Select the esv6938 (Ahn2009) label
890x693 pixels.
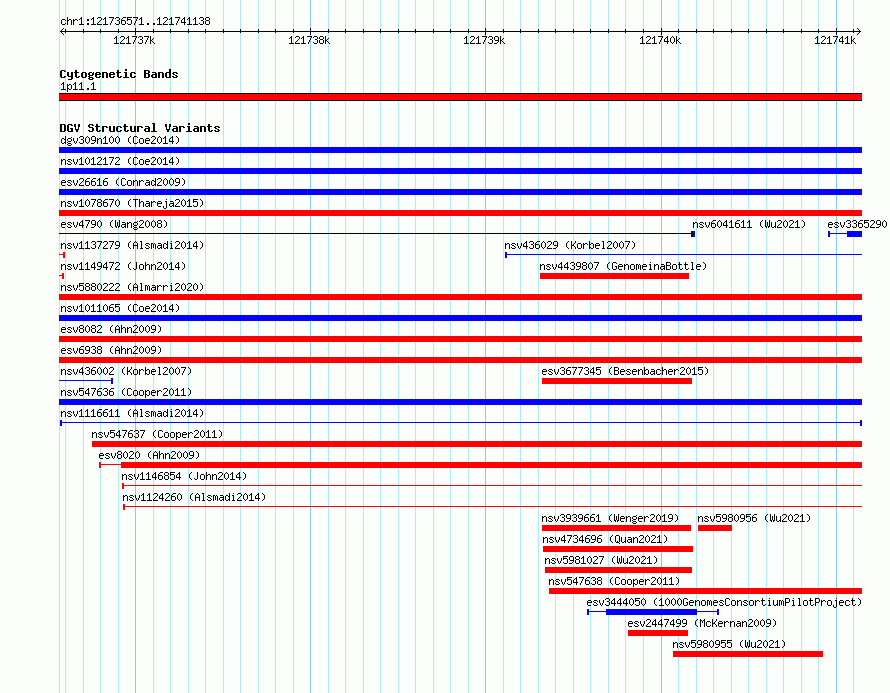point(111,350)
